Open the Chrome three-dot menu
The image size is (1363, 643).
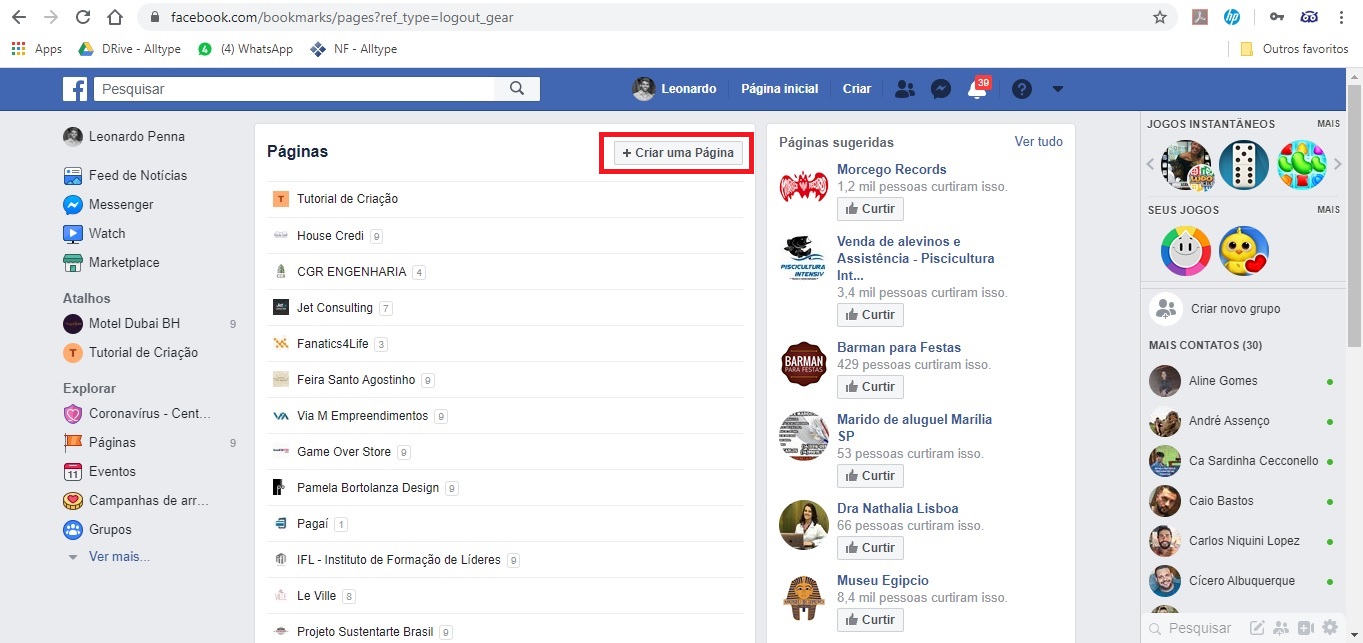click(1341, 17)
